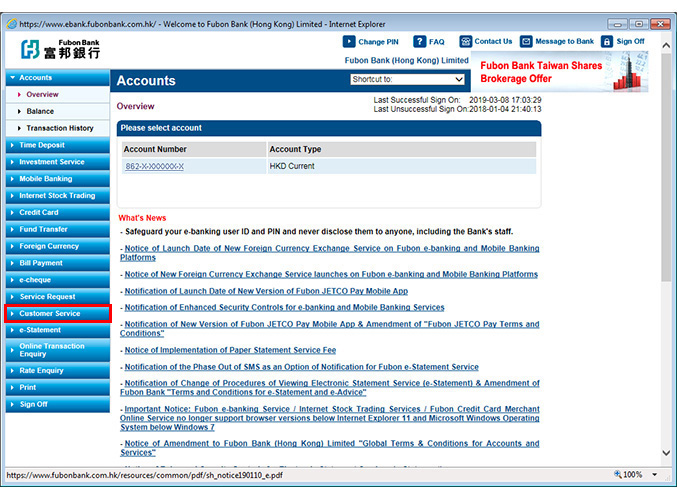677x500 pixels.
Task: Open Taiwan Shares Brokerage Offer banner
Action: pyautogui.click(x=560, y=72)
